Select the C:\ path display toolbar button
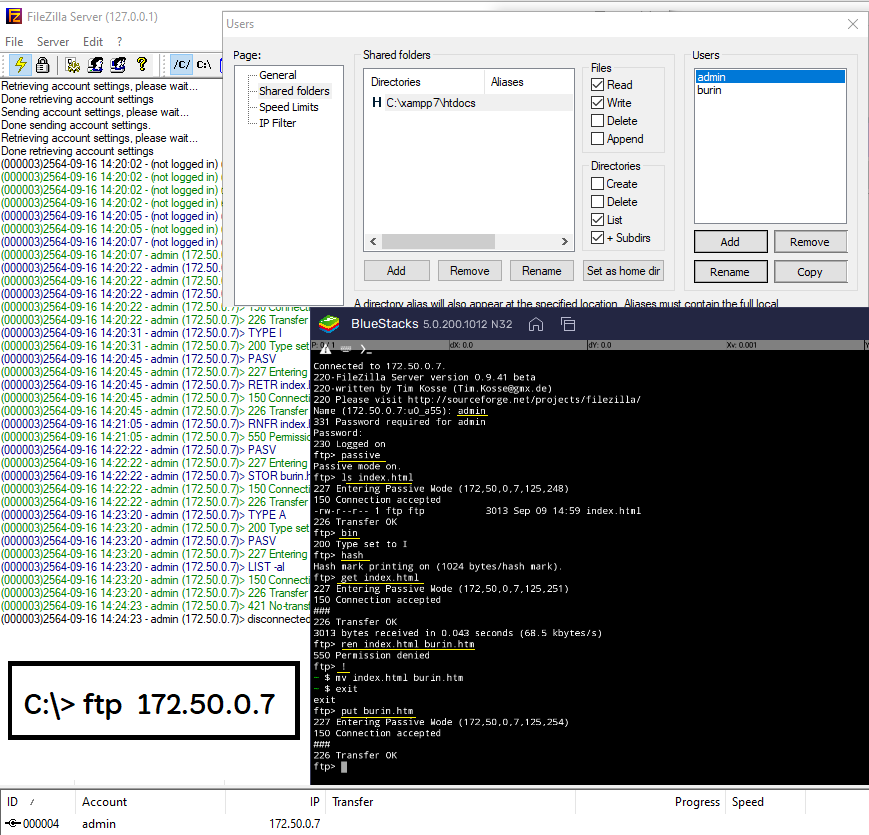Viewport: 869px width, 835px height. (204, 65)
